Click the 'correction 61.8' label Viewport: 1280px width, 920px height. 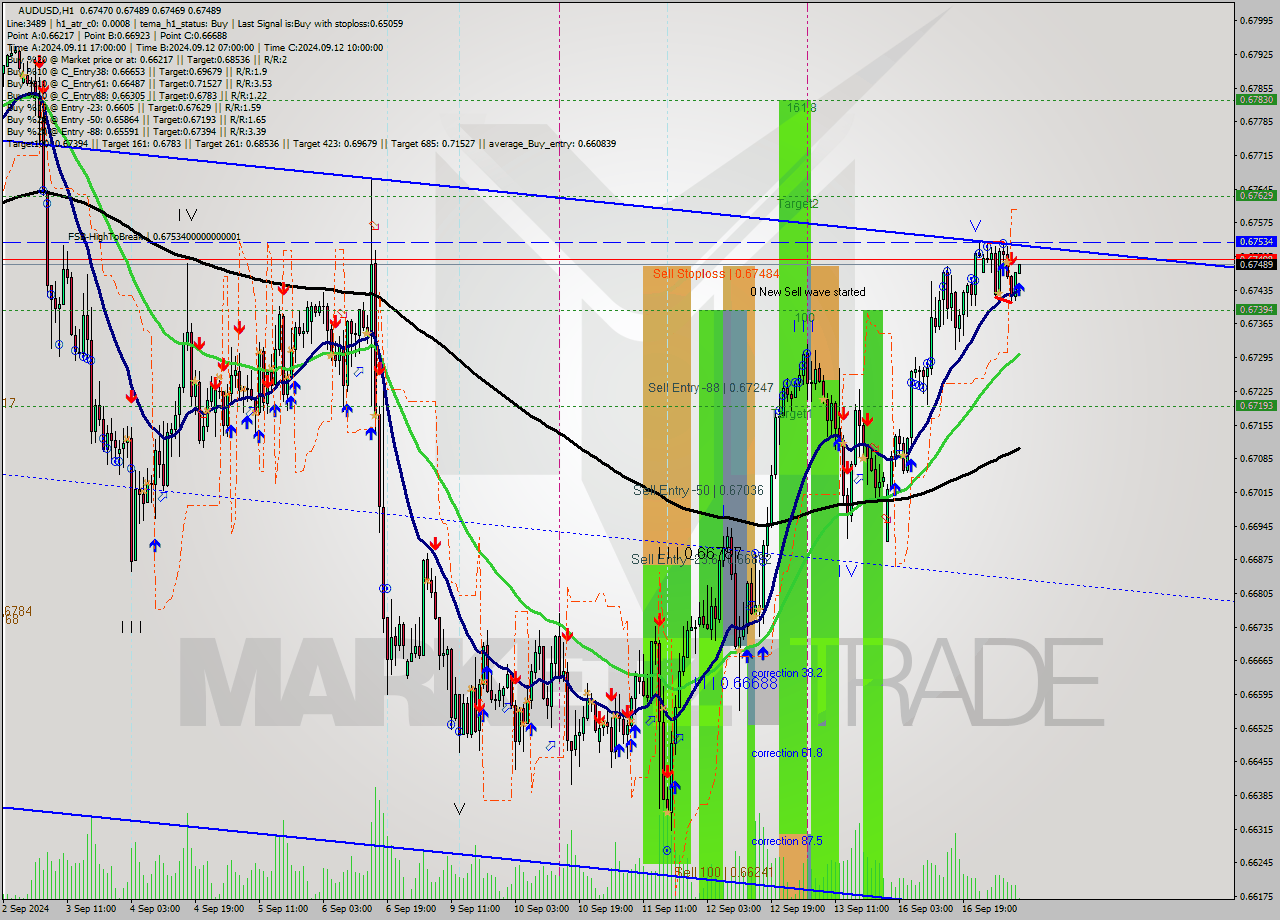point(787,753)
